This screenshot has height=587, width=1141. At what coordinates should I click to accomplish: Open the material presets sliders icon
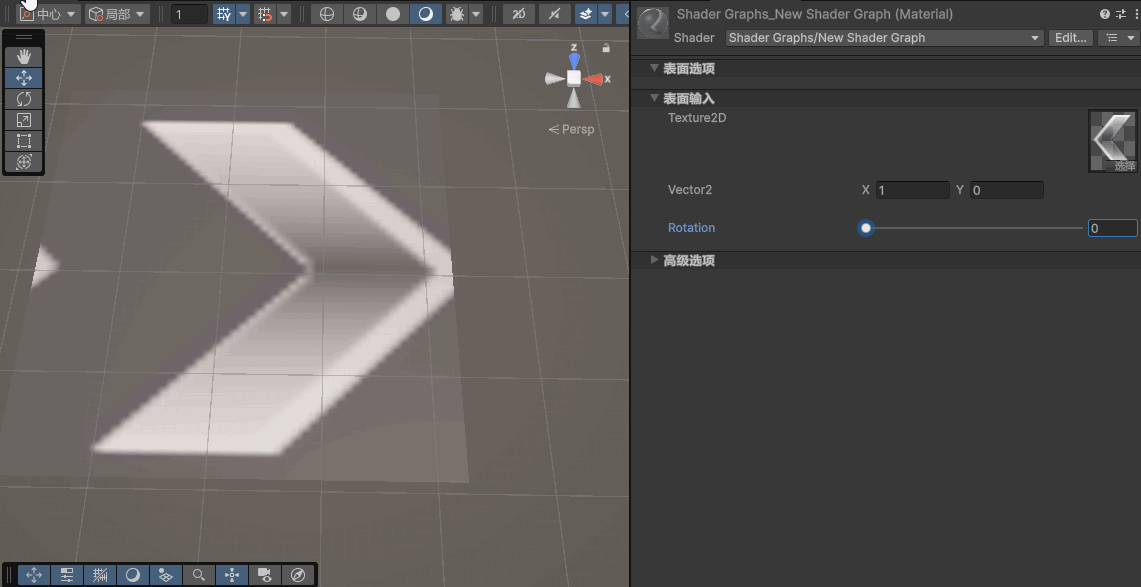[x=1120, y=14]
